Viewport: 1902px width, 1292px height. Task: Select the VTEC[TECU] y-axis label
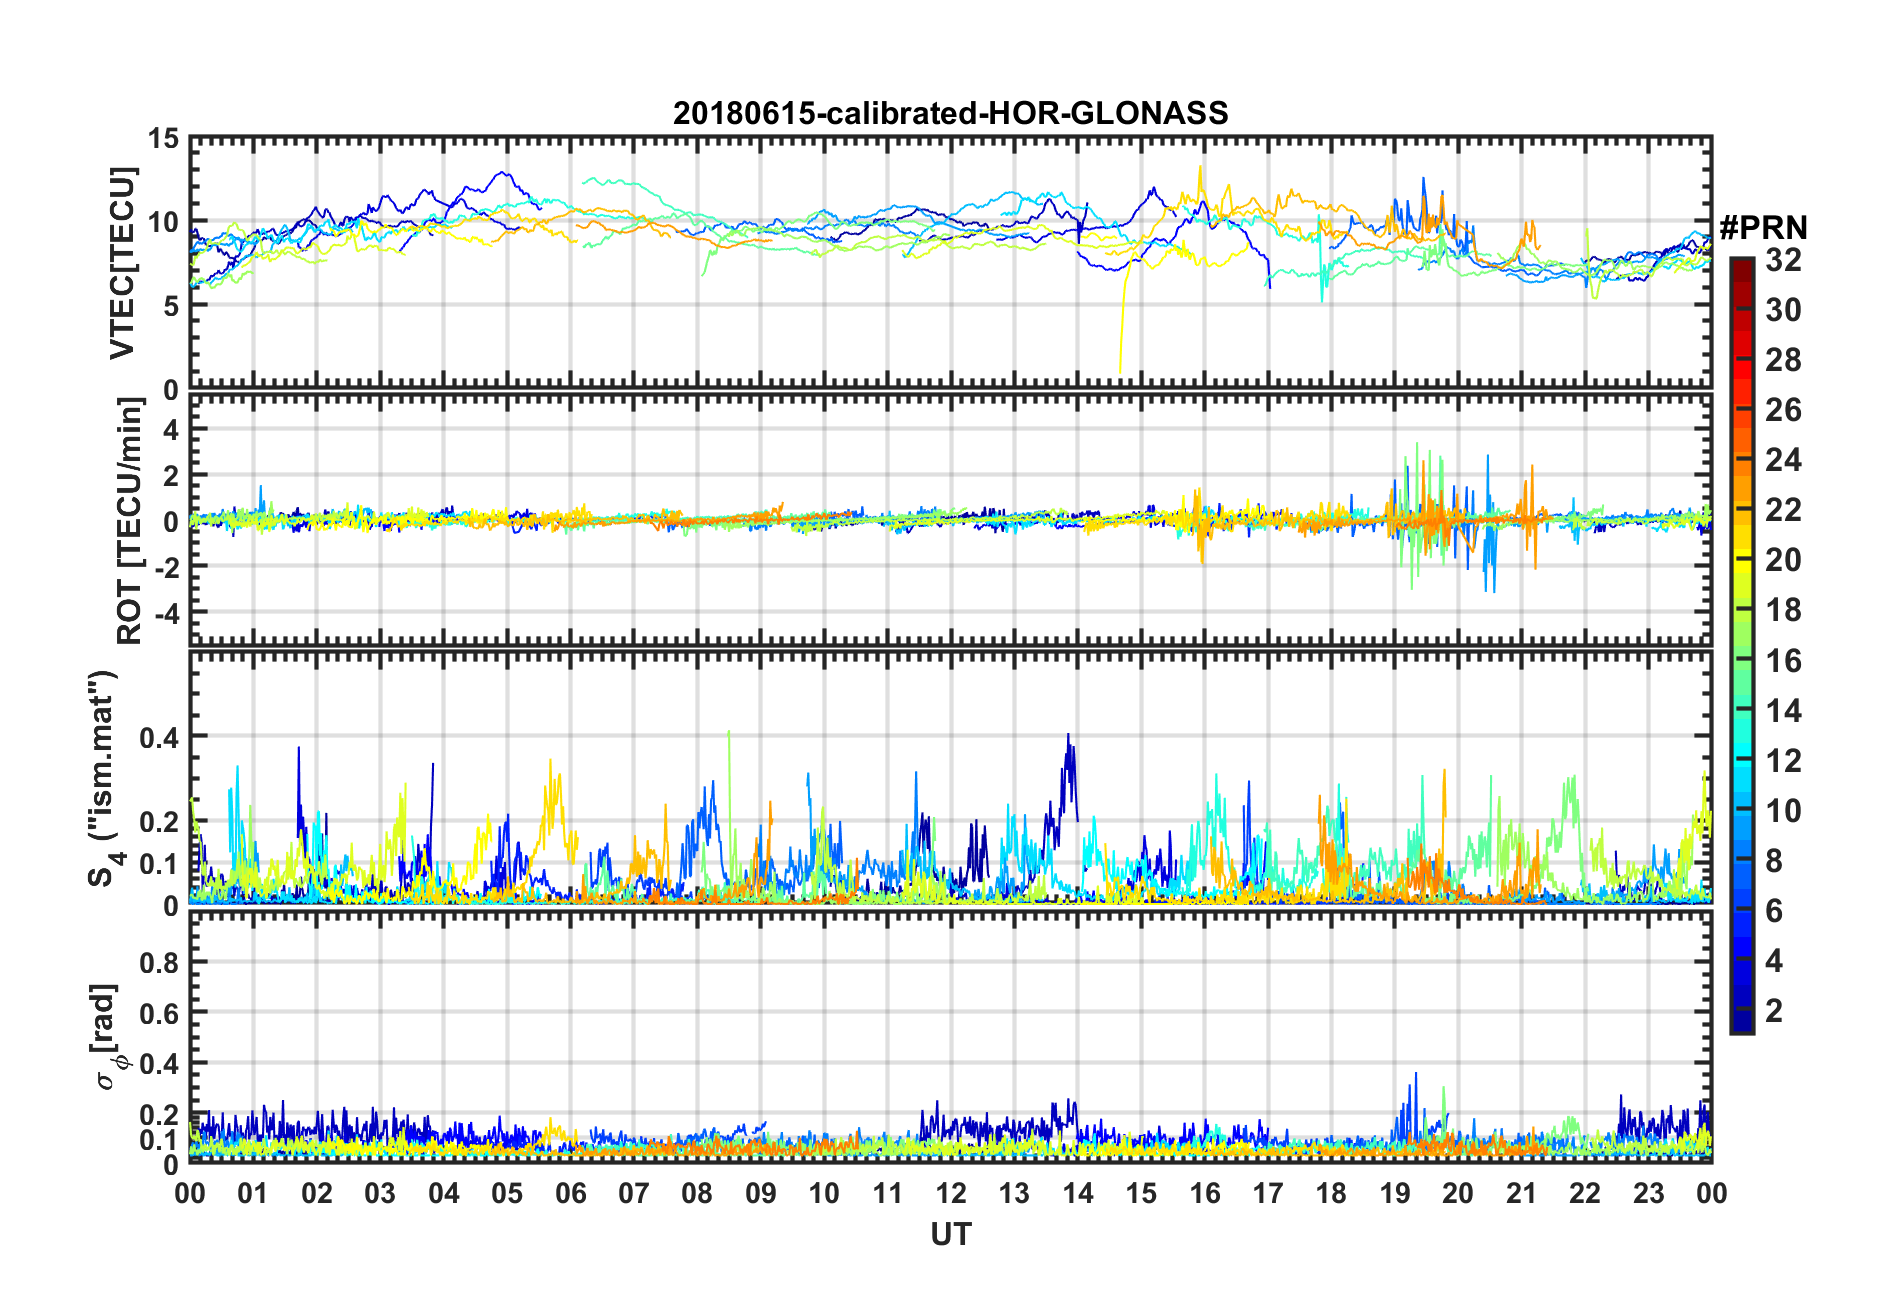pyautogui.click(x=122, y=263)
